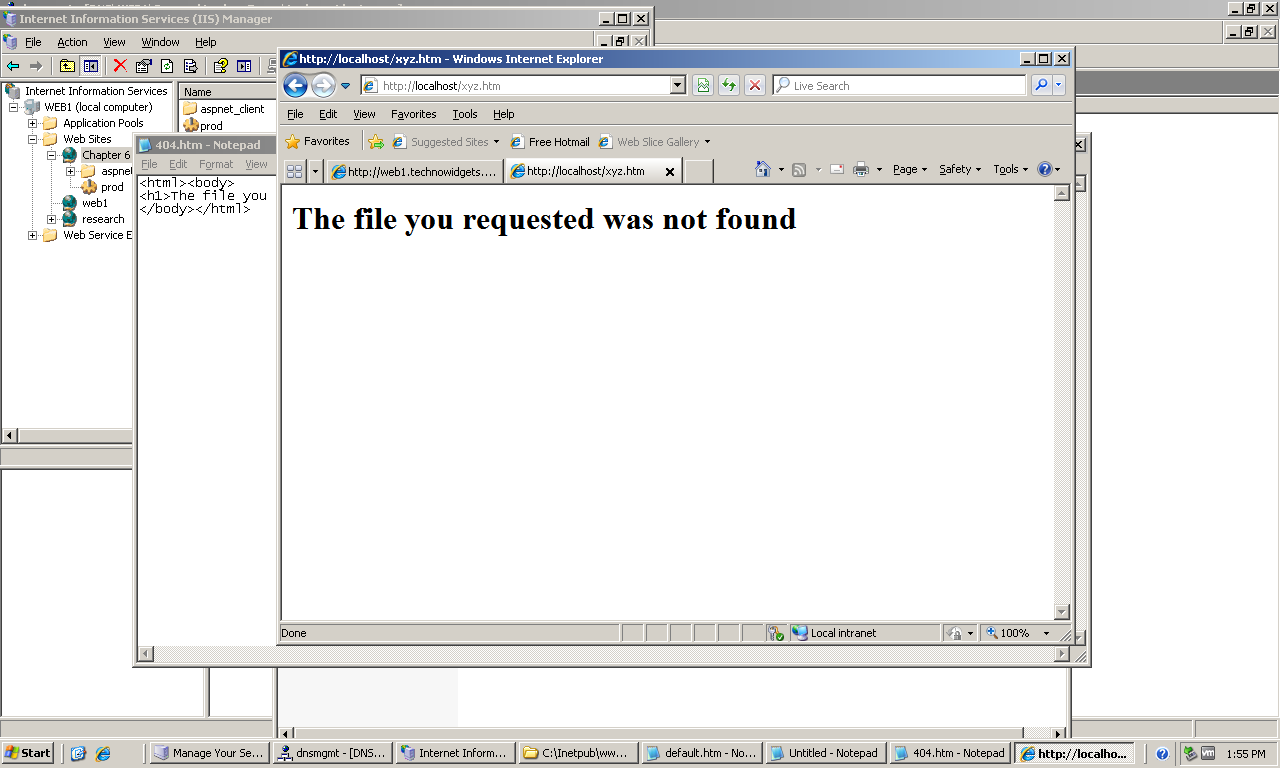This screenshot has height=768, width=1280.
Task: Click the IE Back navigation button
Action: (x=295, y=86)
